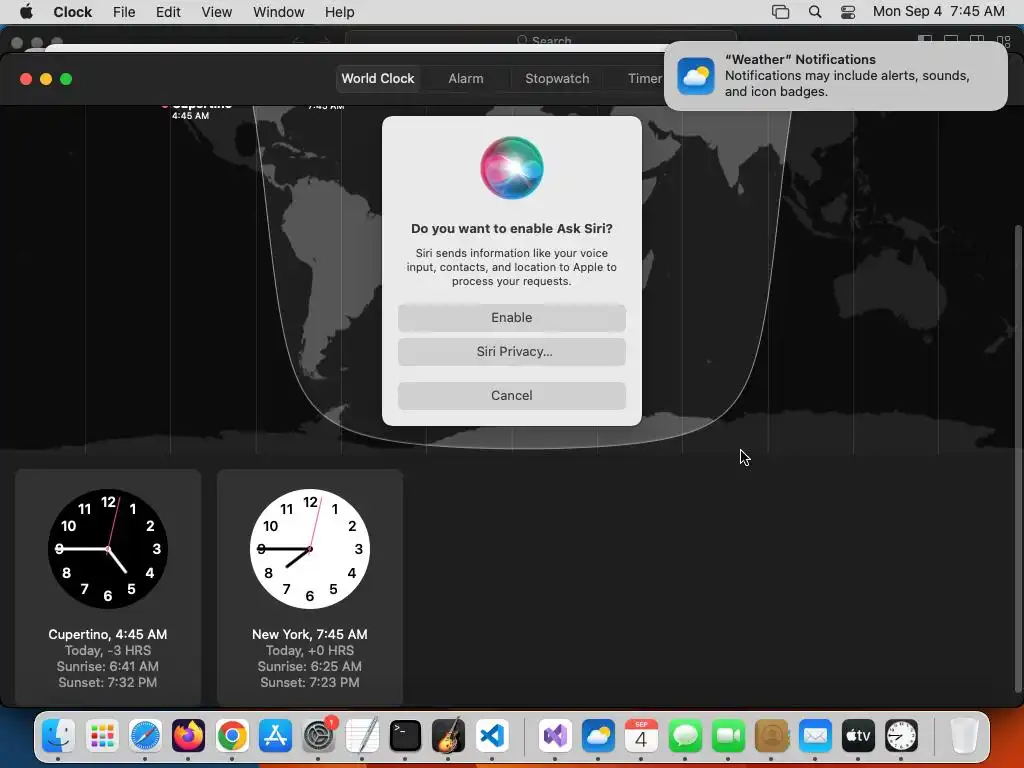Open Messages from the Dock
The height and width of the screenshot is (768, 1024).
(x=685, y=736)
